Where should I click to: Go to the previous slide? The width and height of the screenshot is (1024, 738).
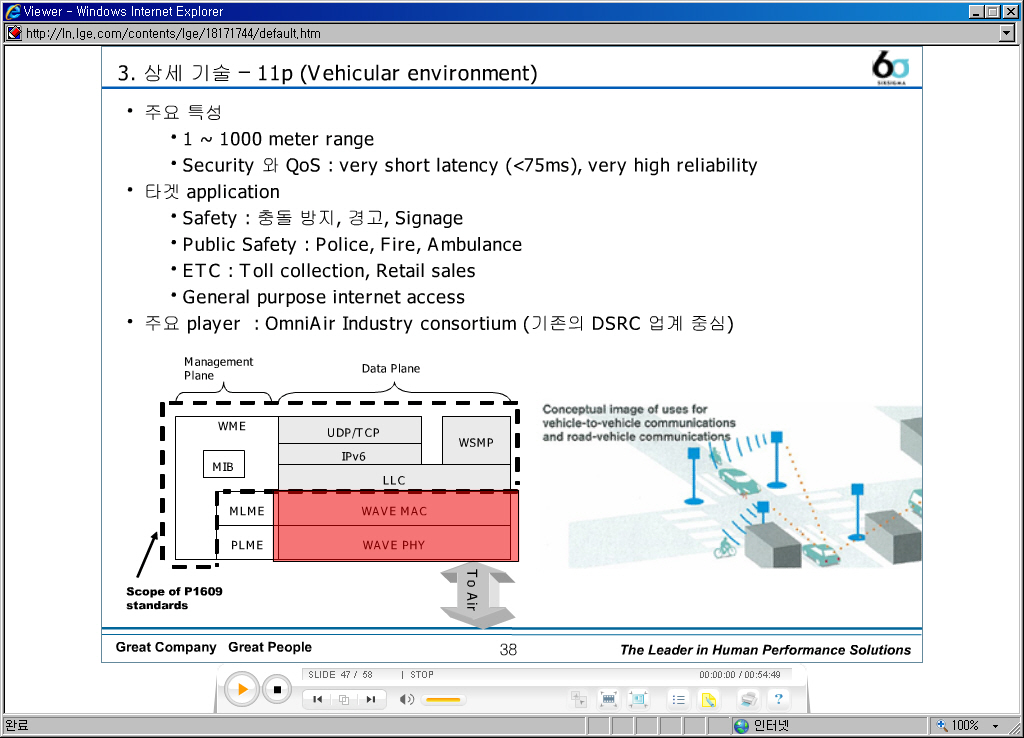point(317,699)
